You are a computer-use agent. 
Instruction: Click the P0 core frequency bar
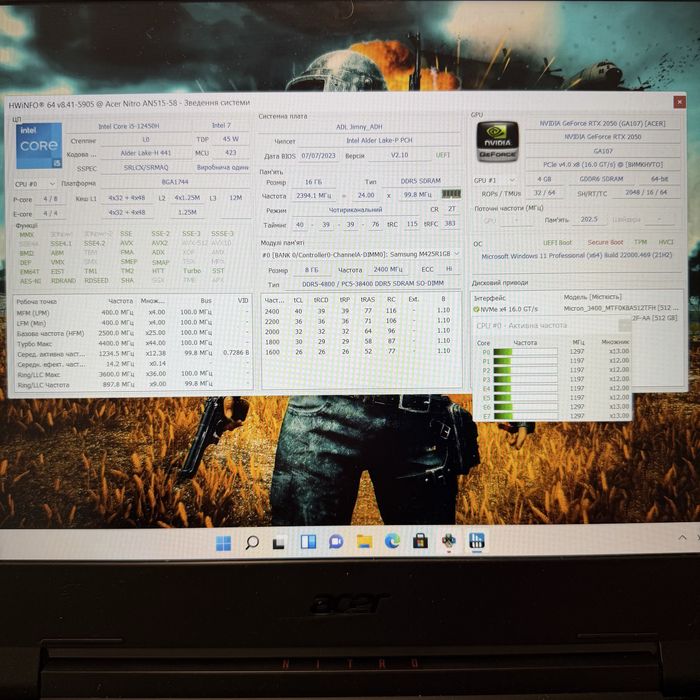[x=525, y=352]
